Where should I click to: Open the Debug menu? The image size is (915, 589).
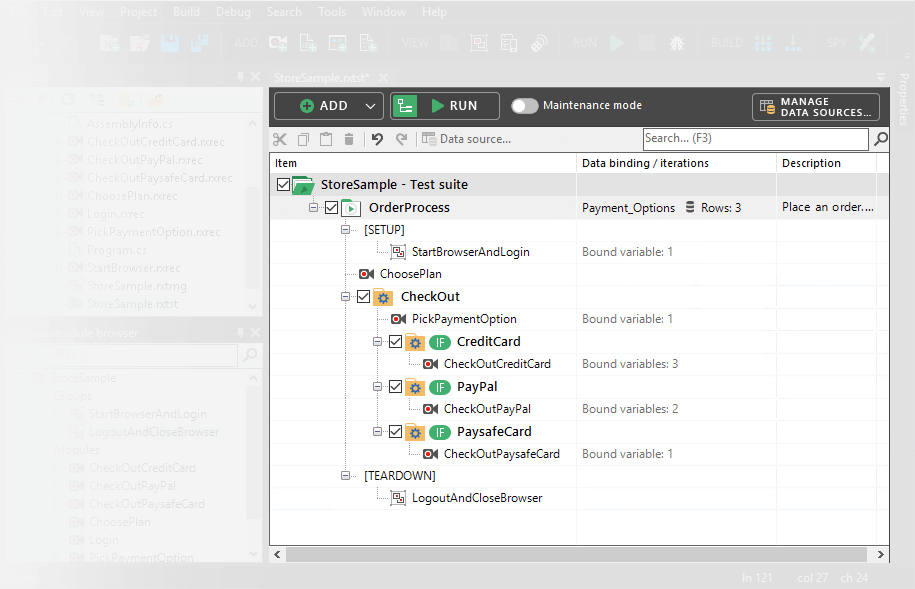pos(232,12)
